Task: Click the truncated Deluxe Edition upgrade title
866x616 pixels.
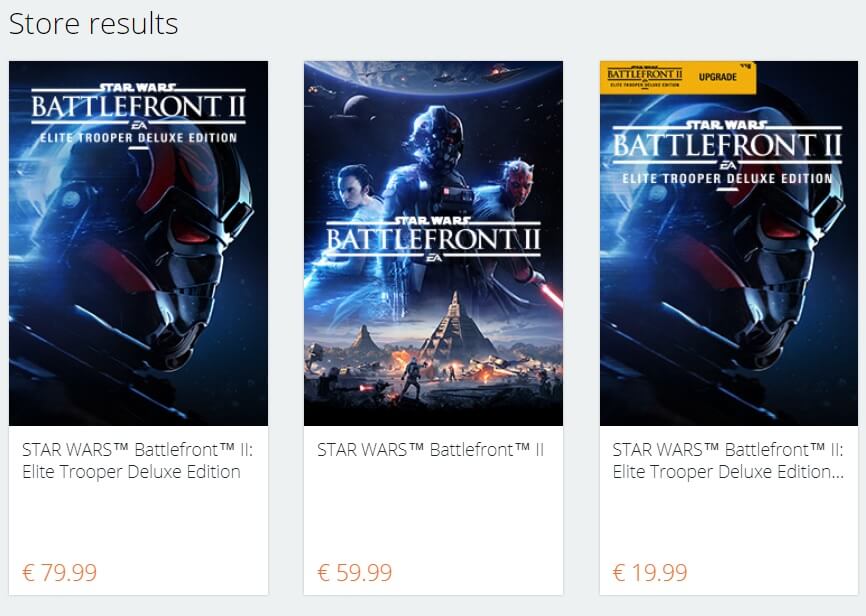Action: [x=728, y=461]
